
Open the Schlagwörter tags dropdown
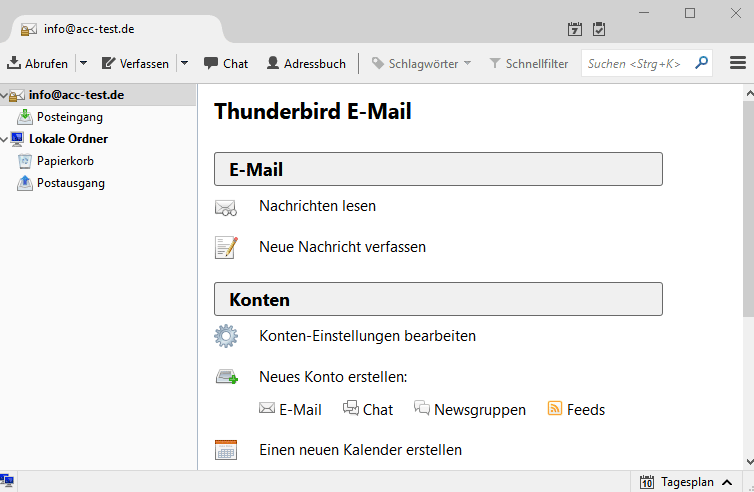point(421,63)
